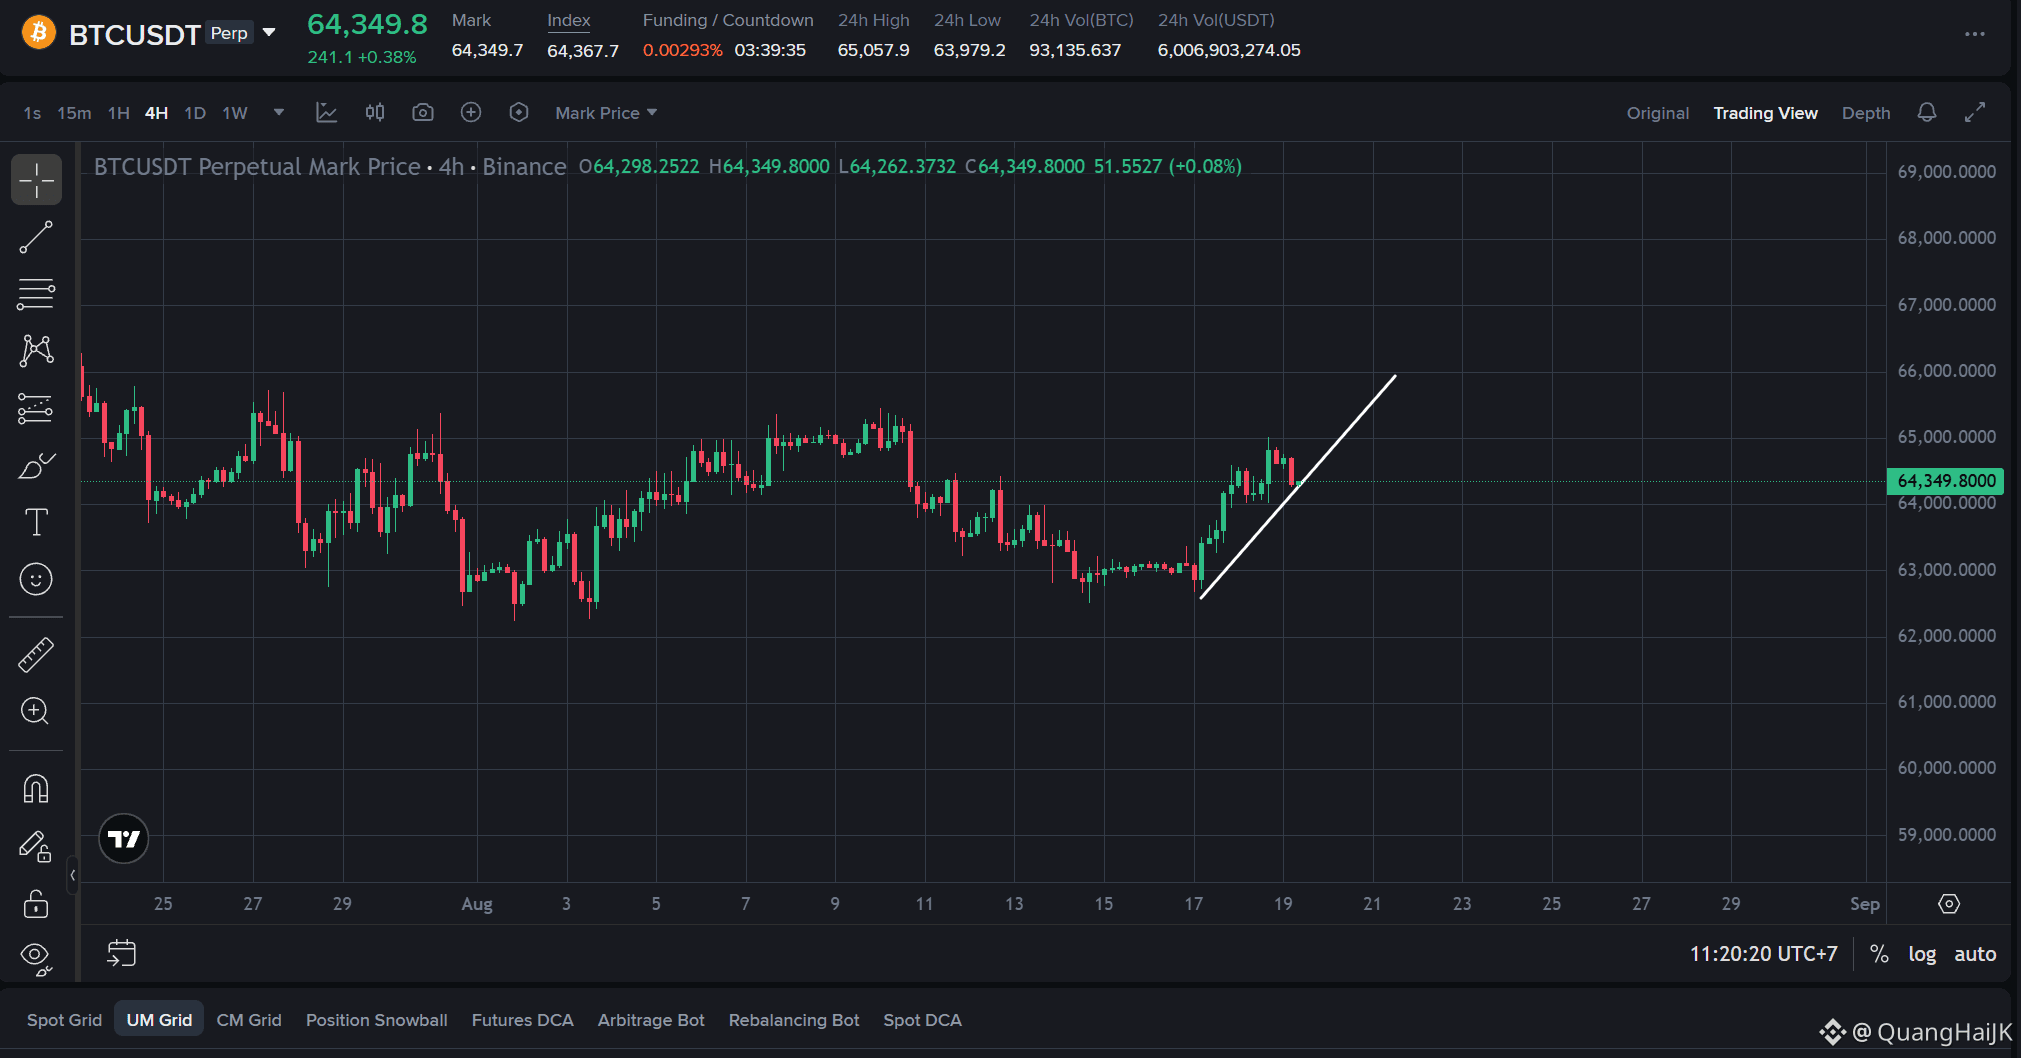
Task: Expand the BTCUSDT symbol selector arrow
Action: (x=269, y=33)
